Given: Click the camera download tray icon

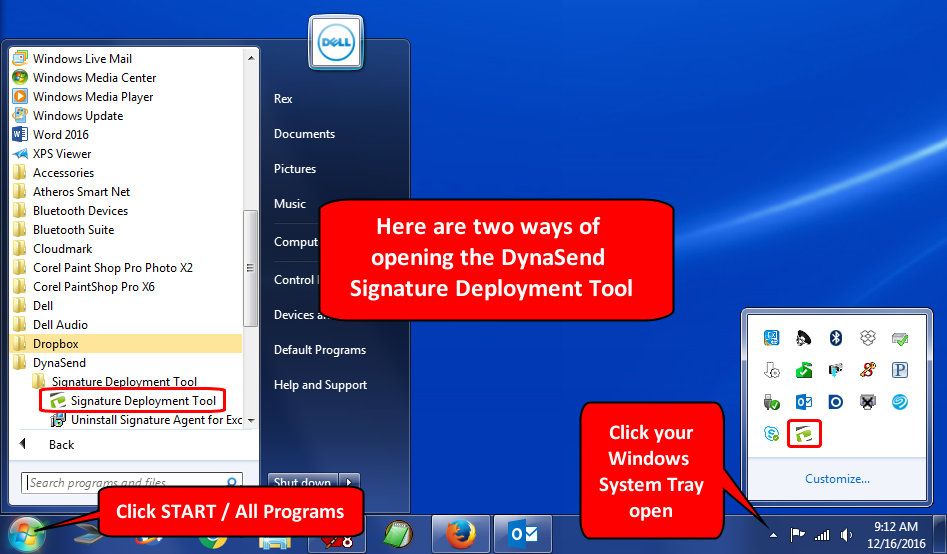Looking at the screenshot, I should 835,370.
